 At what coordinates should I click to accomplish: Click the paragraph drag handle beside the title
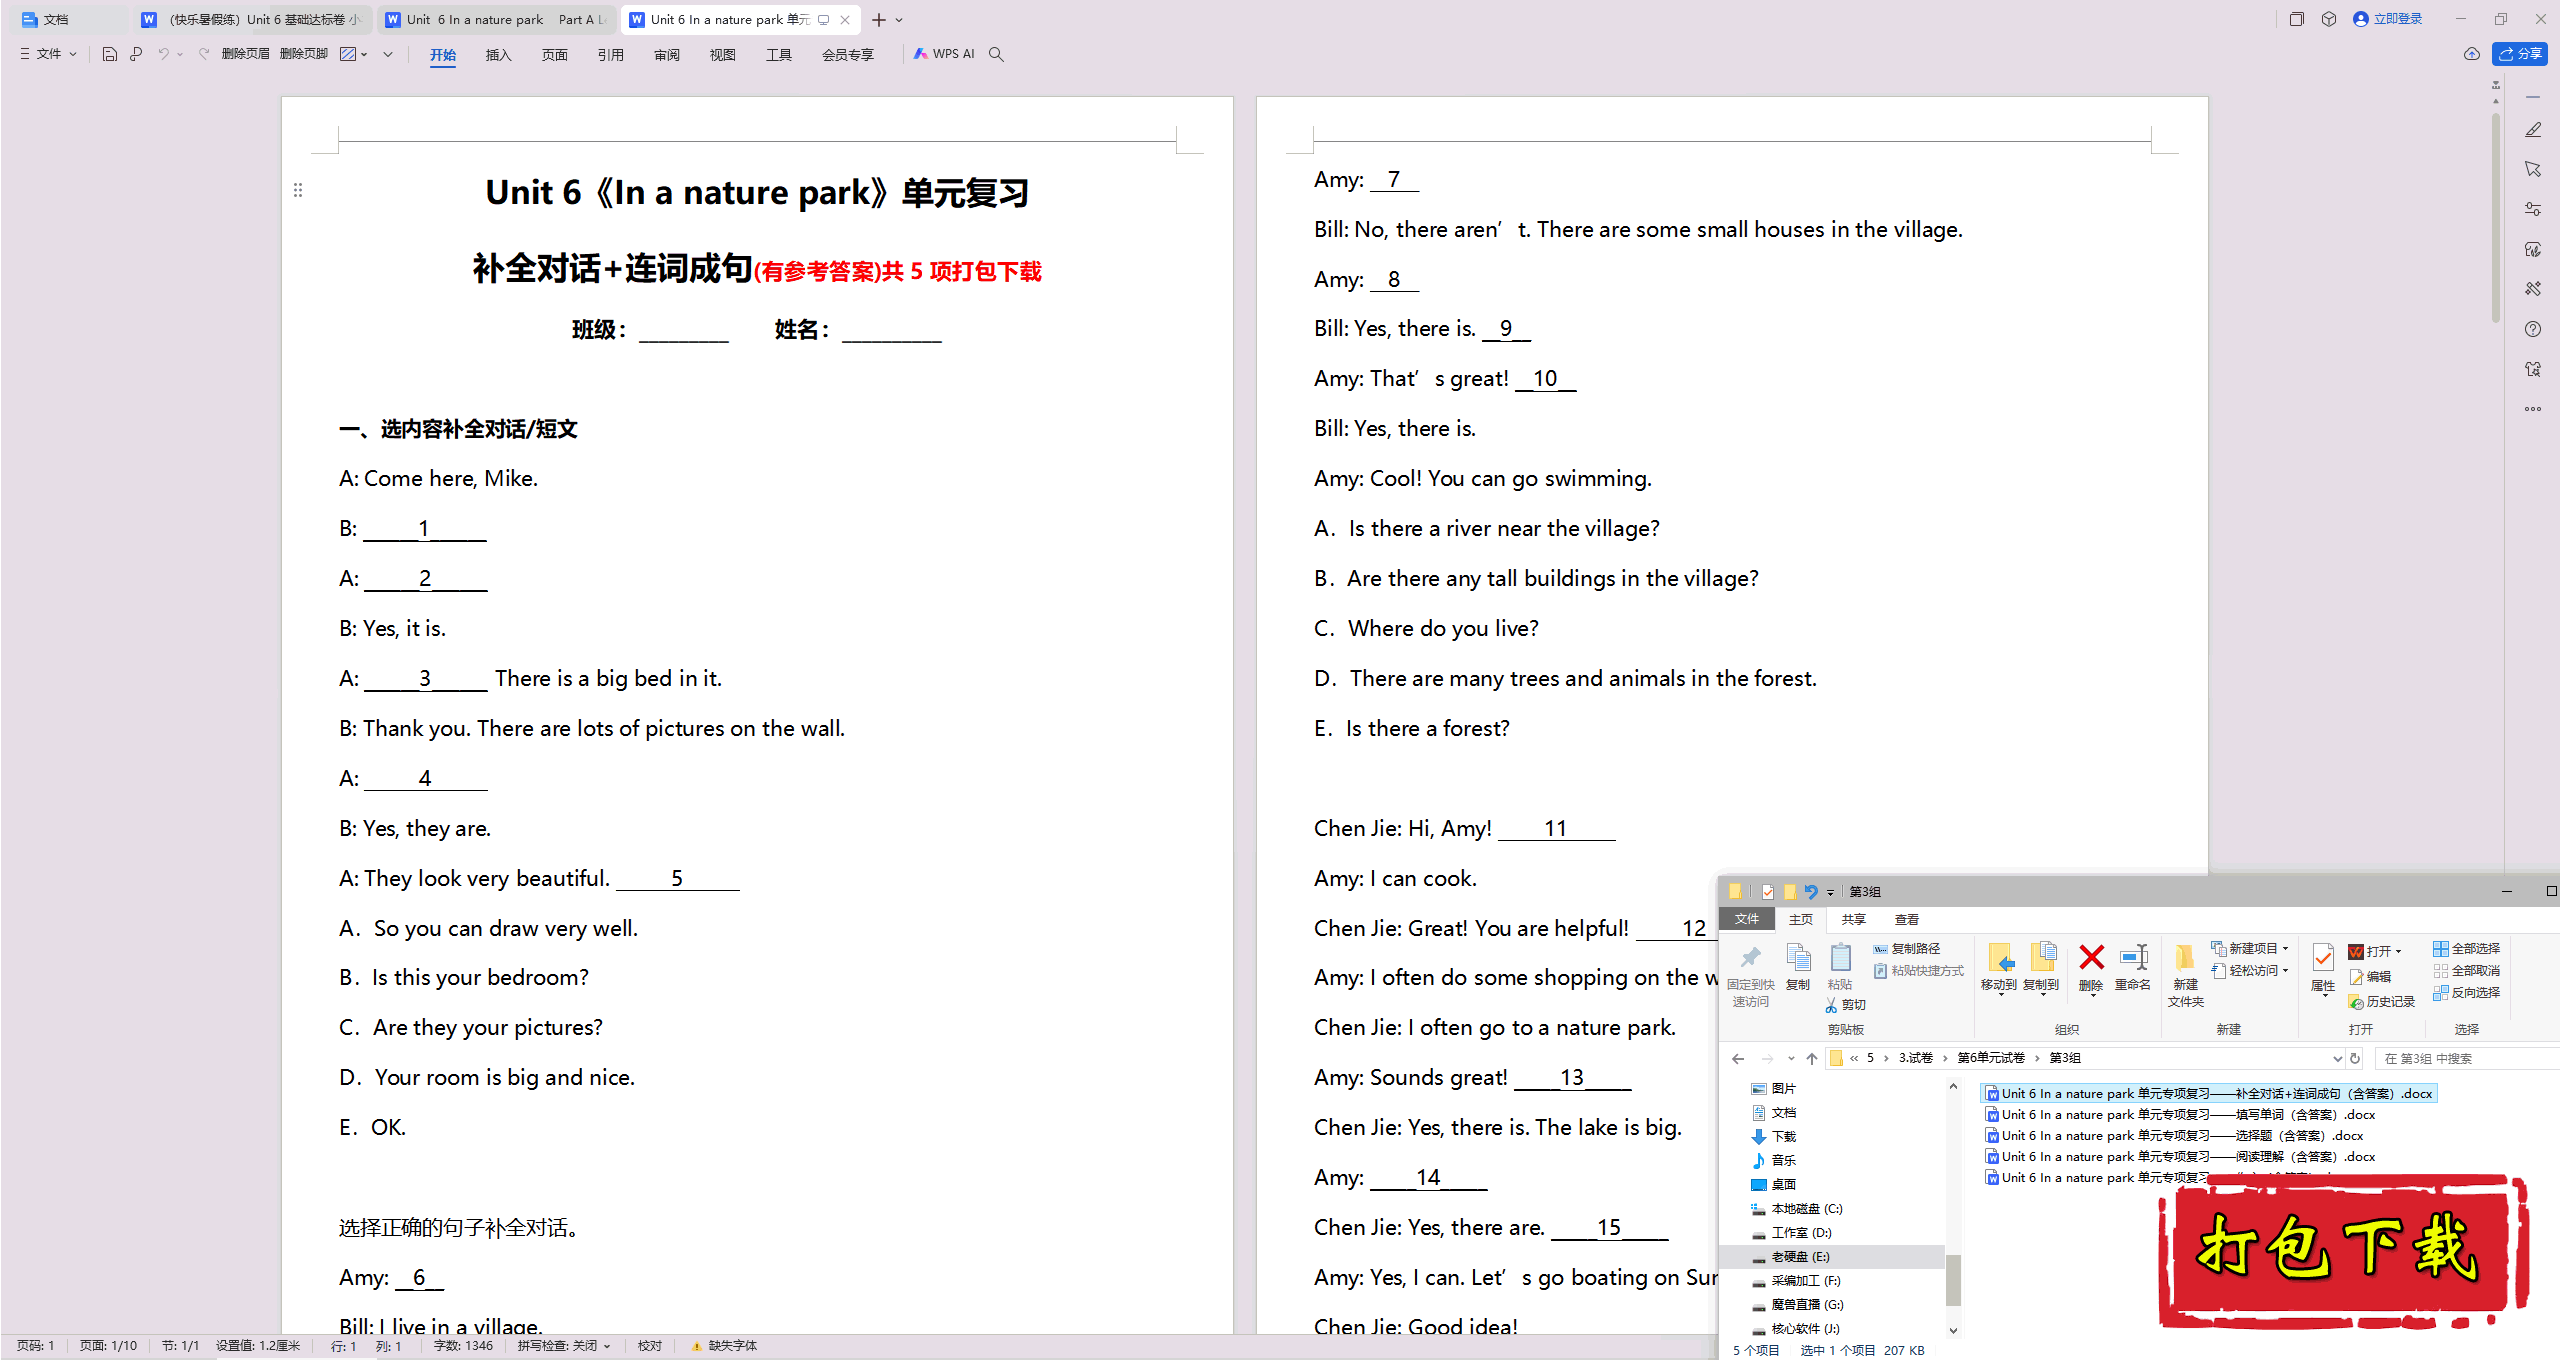click(297, 190)
